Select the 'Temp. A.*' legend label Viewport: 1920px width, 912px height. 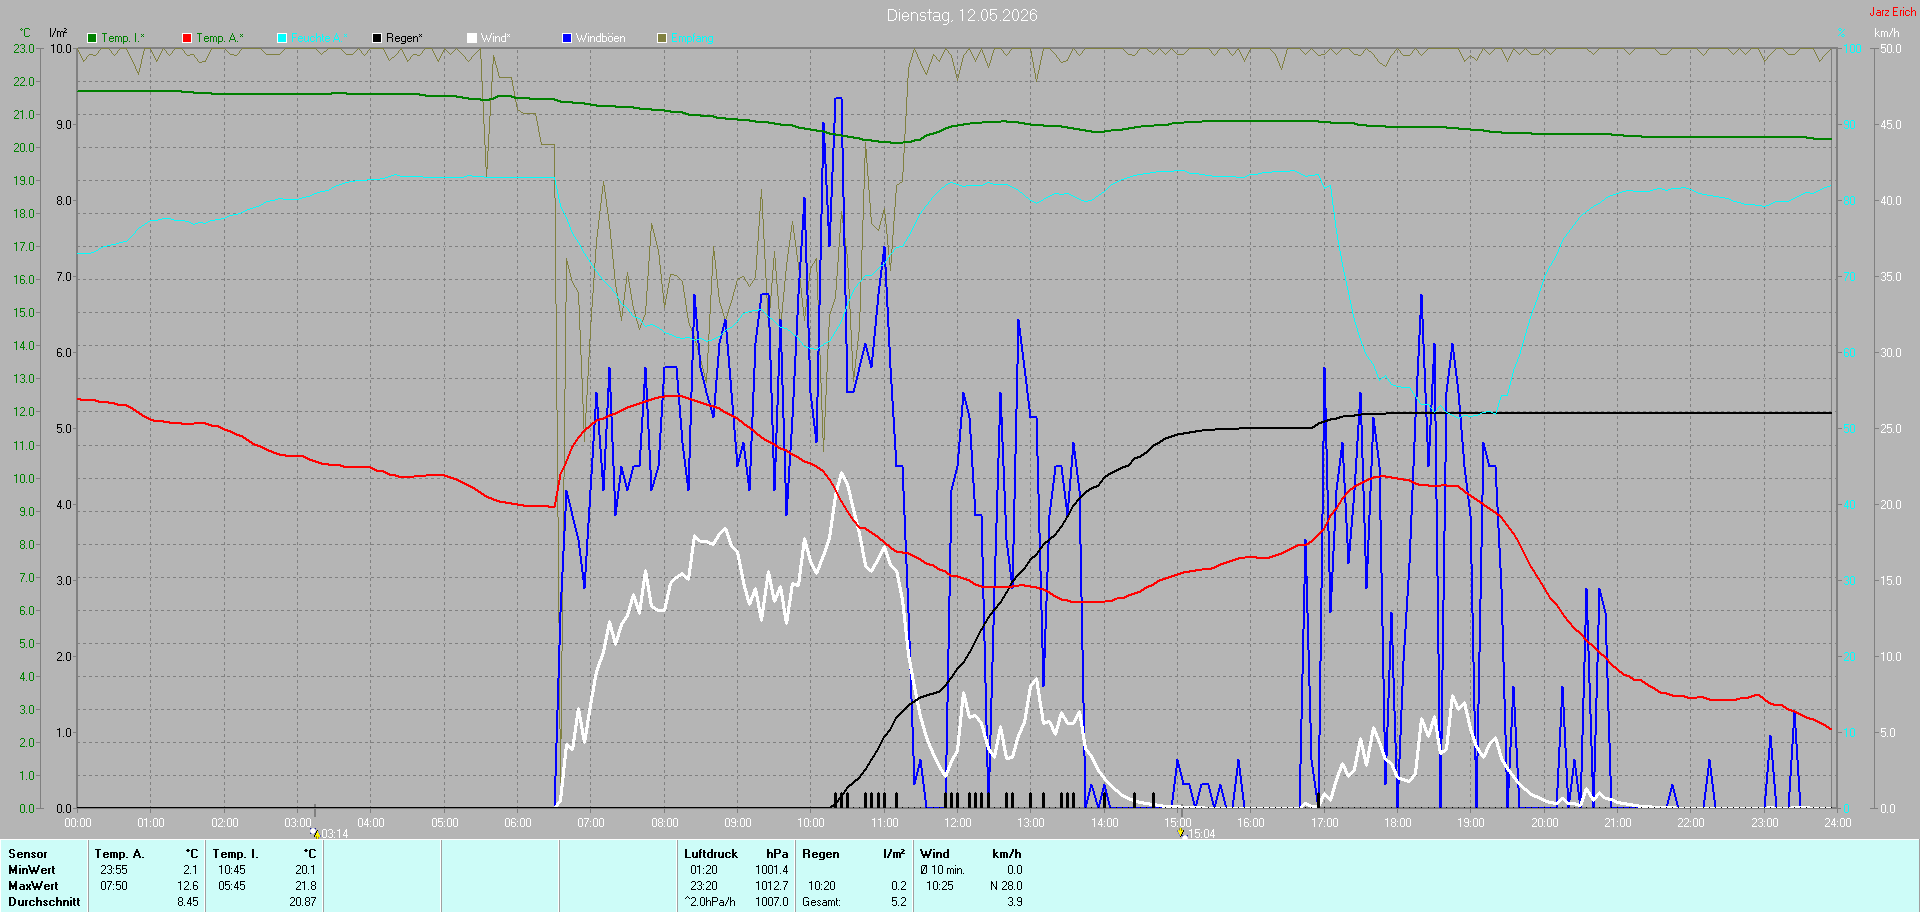click(220, 38)
